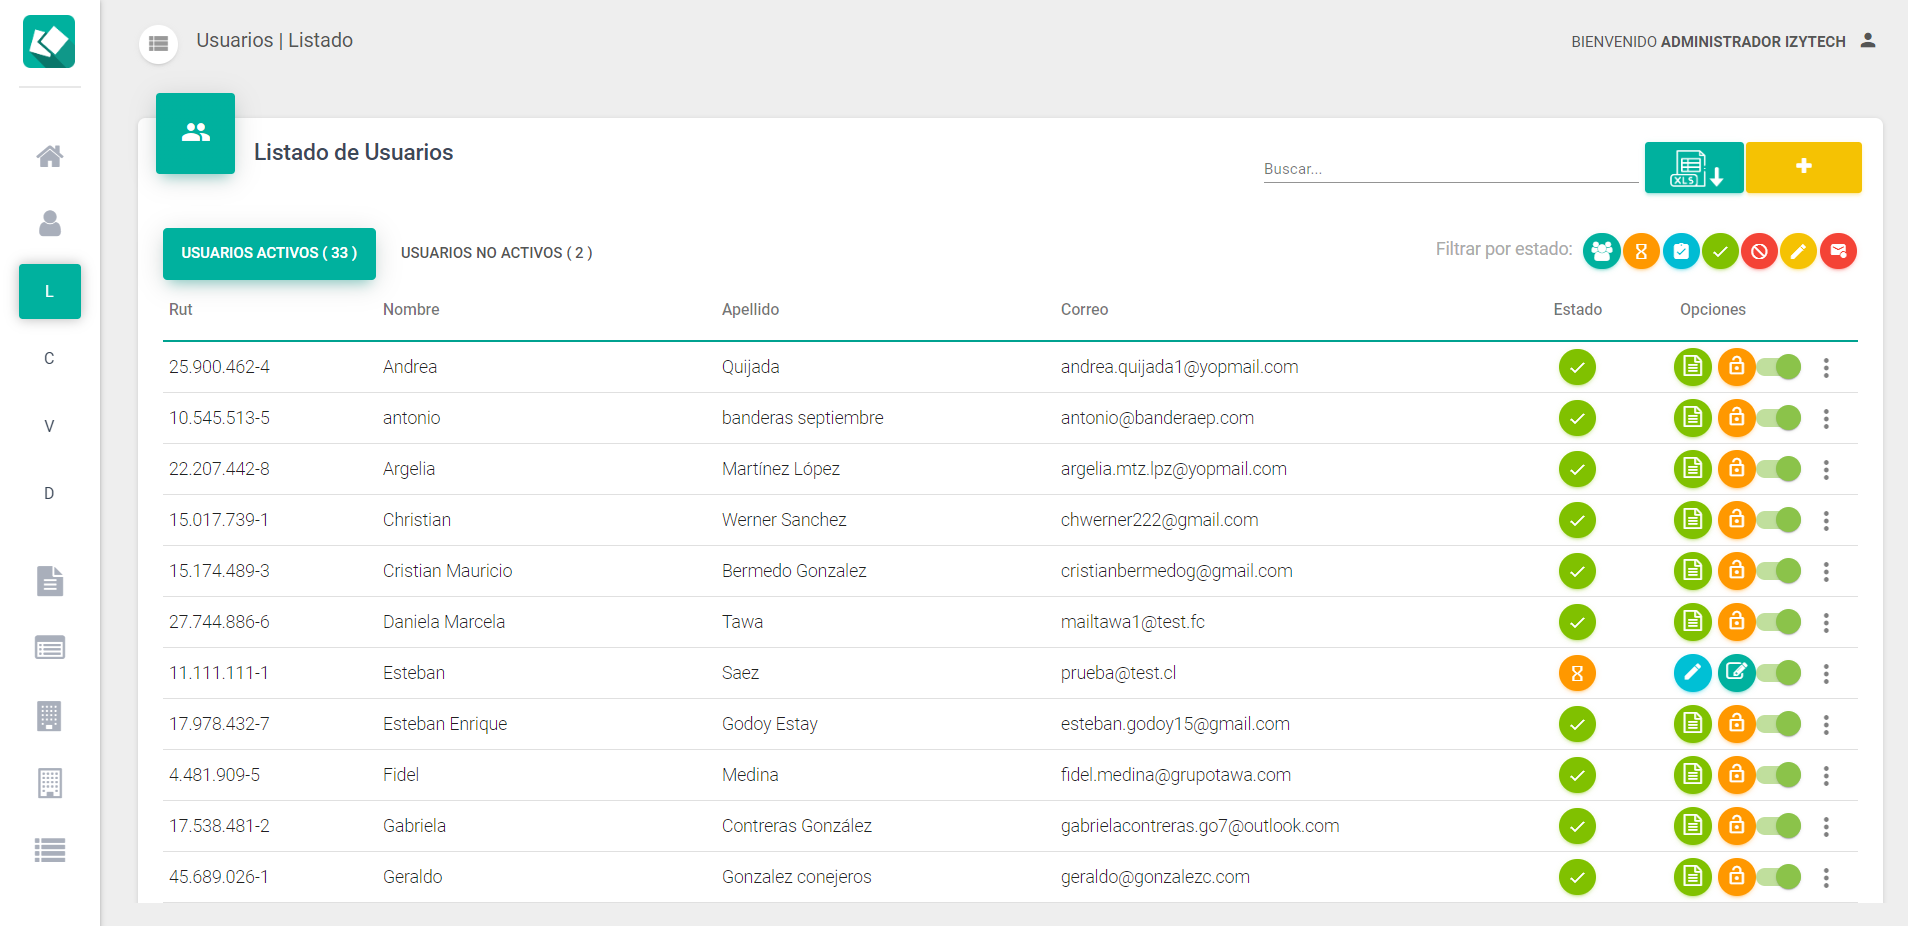Expand three-dot menu for Gabriela
This screenshot has width=1908, height=926.
click(1826, 826)
